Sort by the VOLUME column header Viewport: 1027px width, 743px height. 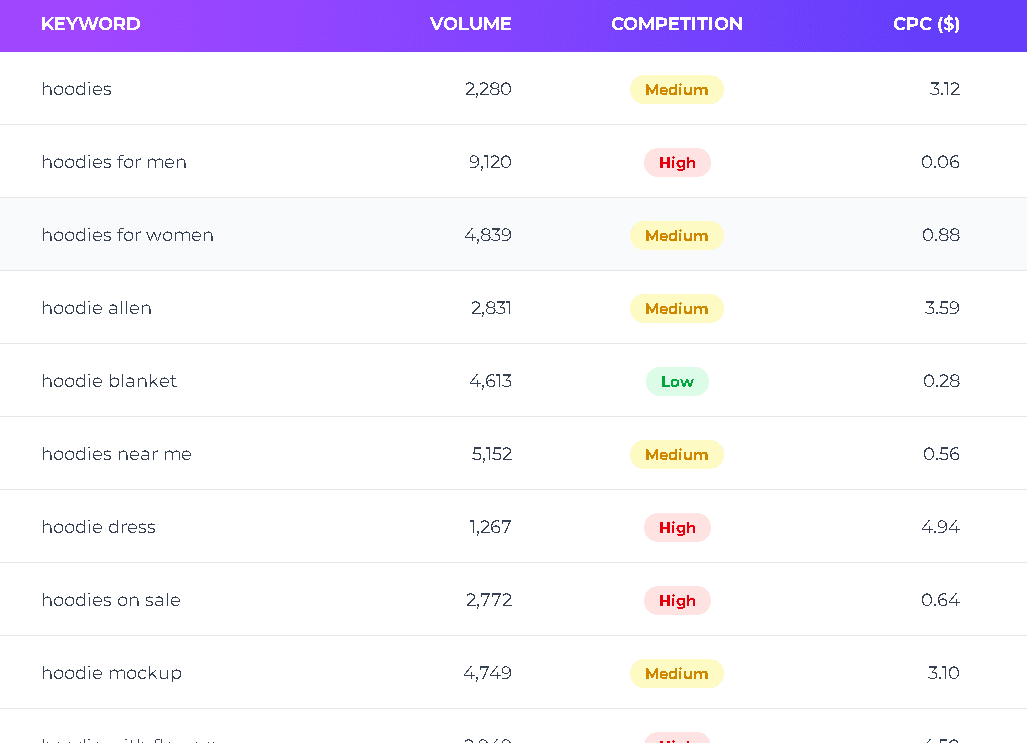[x=470, y=24]
